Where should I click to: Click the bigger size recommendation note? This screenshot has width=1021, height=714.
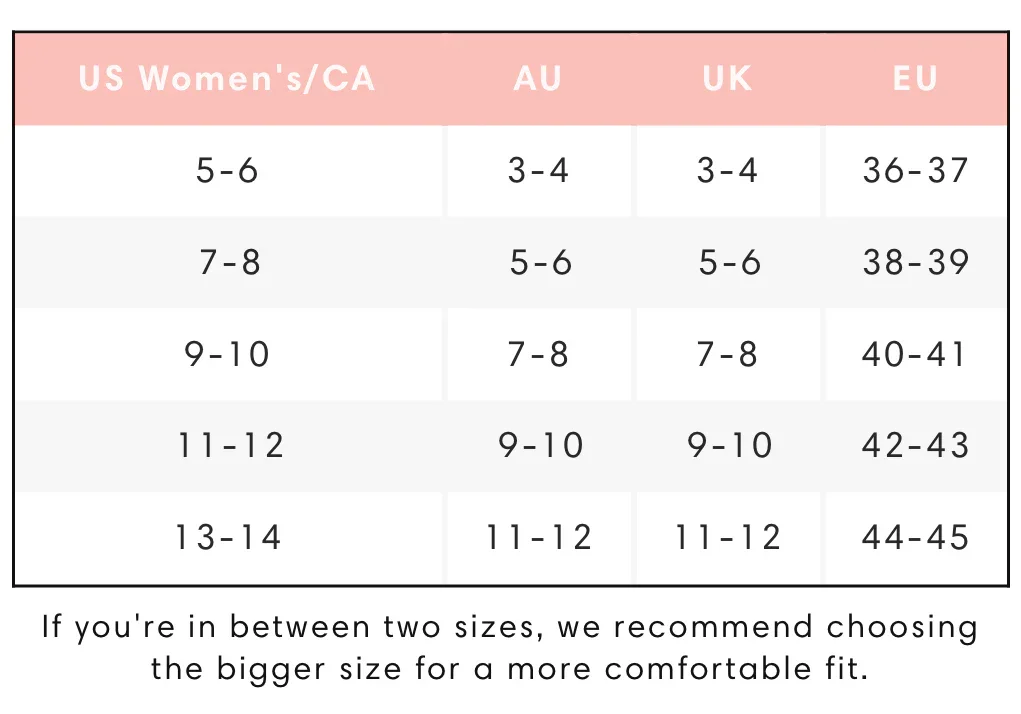(510, 648)
